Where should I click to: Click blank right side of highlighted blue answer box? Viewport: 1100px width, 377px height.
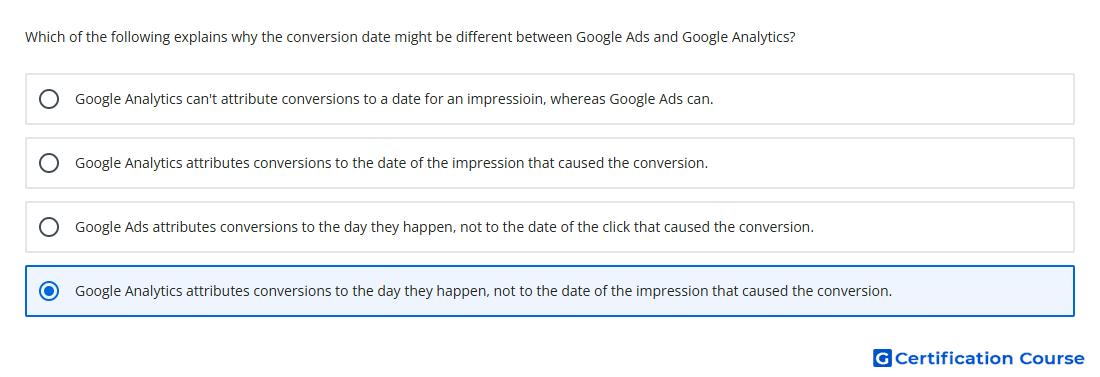pyautogui.click(x=986, y=291)
